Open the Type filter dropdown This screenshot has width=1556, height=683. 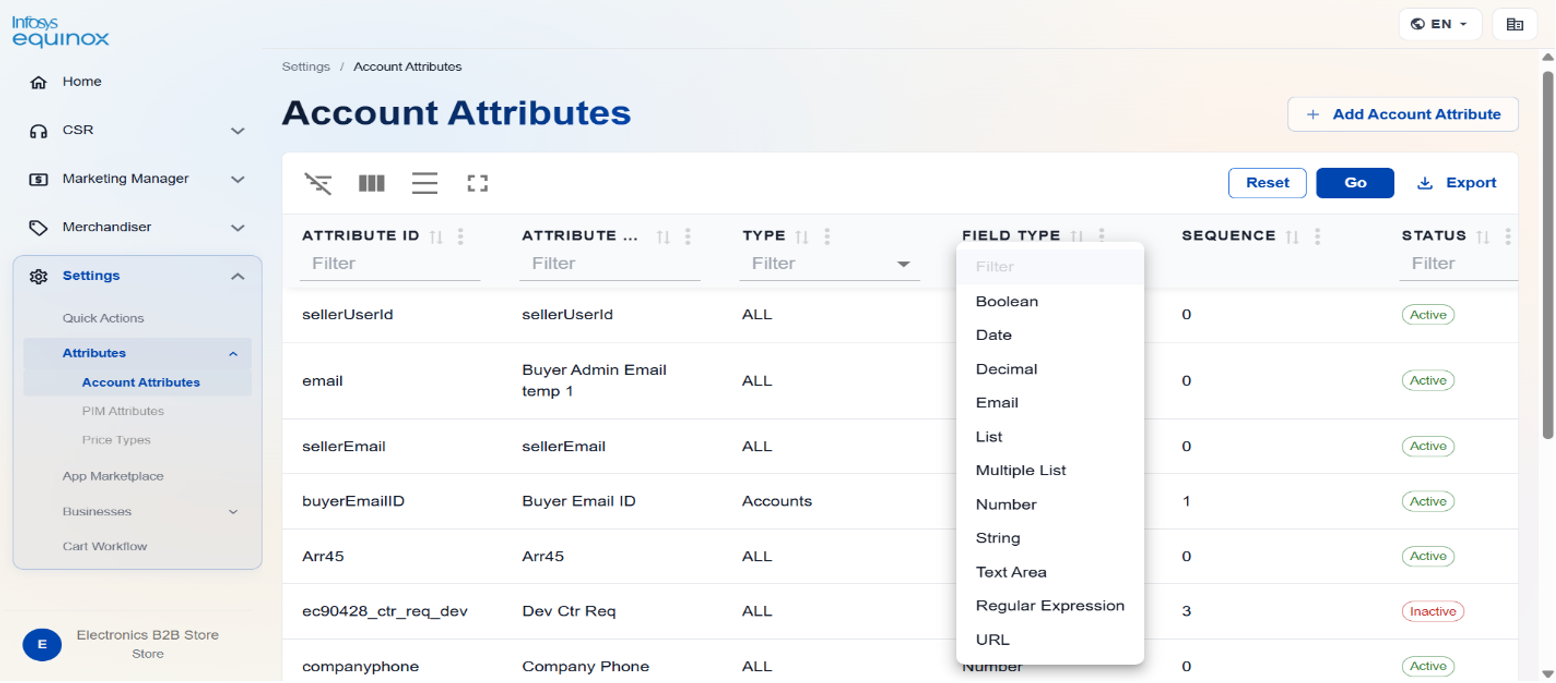click(x=904, y=264)
